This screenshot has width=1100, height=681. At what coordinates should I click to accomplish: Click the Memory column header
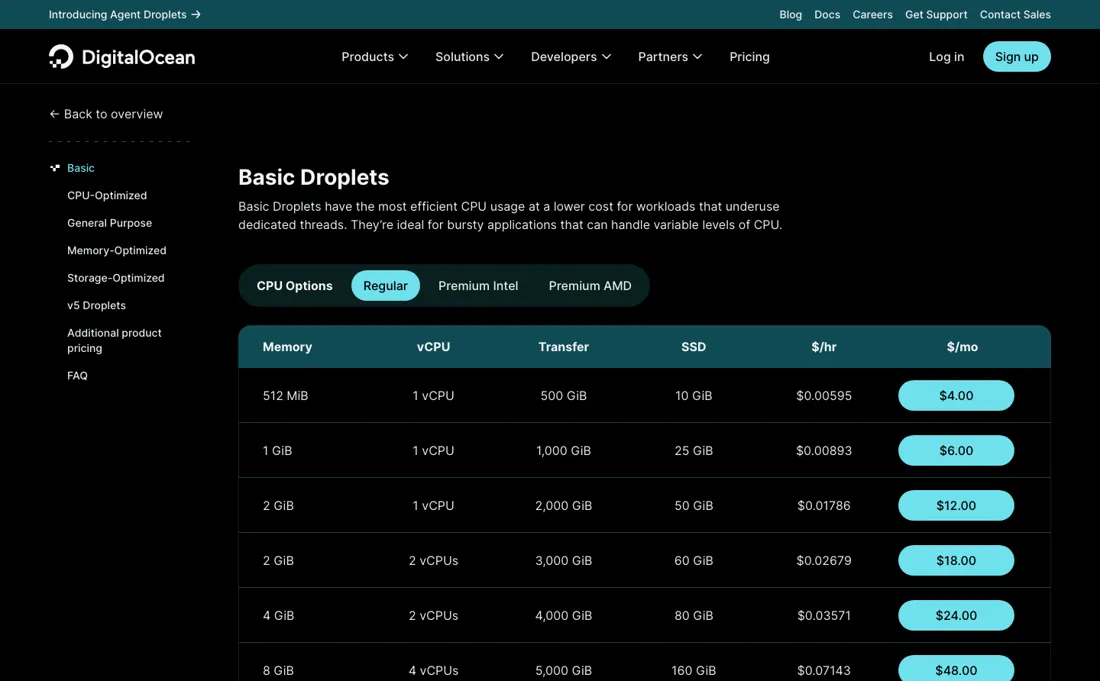[x=287, y=346]
